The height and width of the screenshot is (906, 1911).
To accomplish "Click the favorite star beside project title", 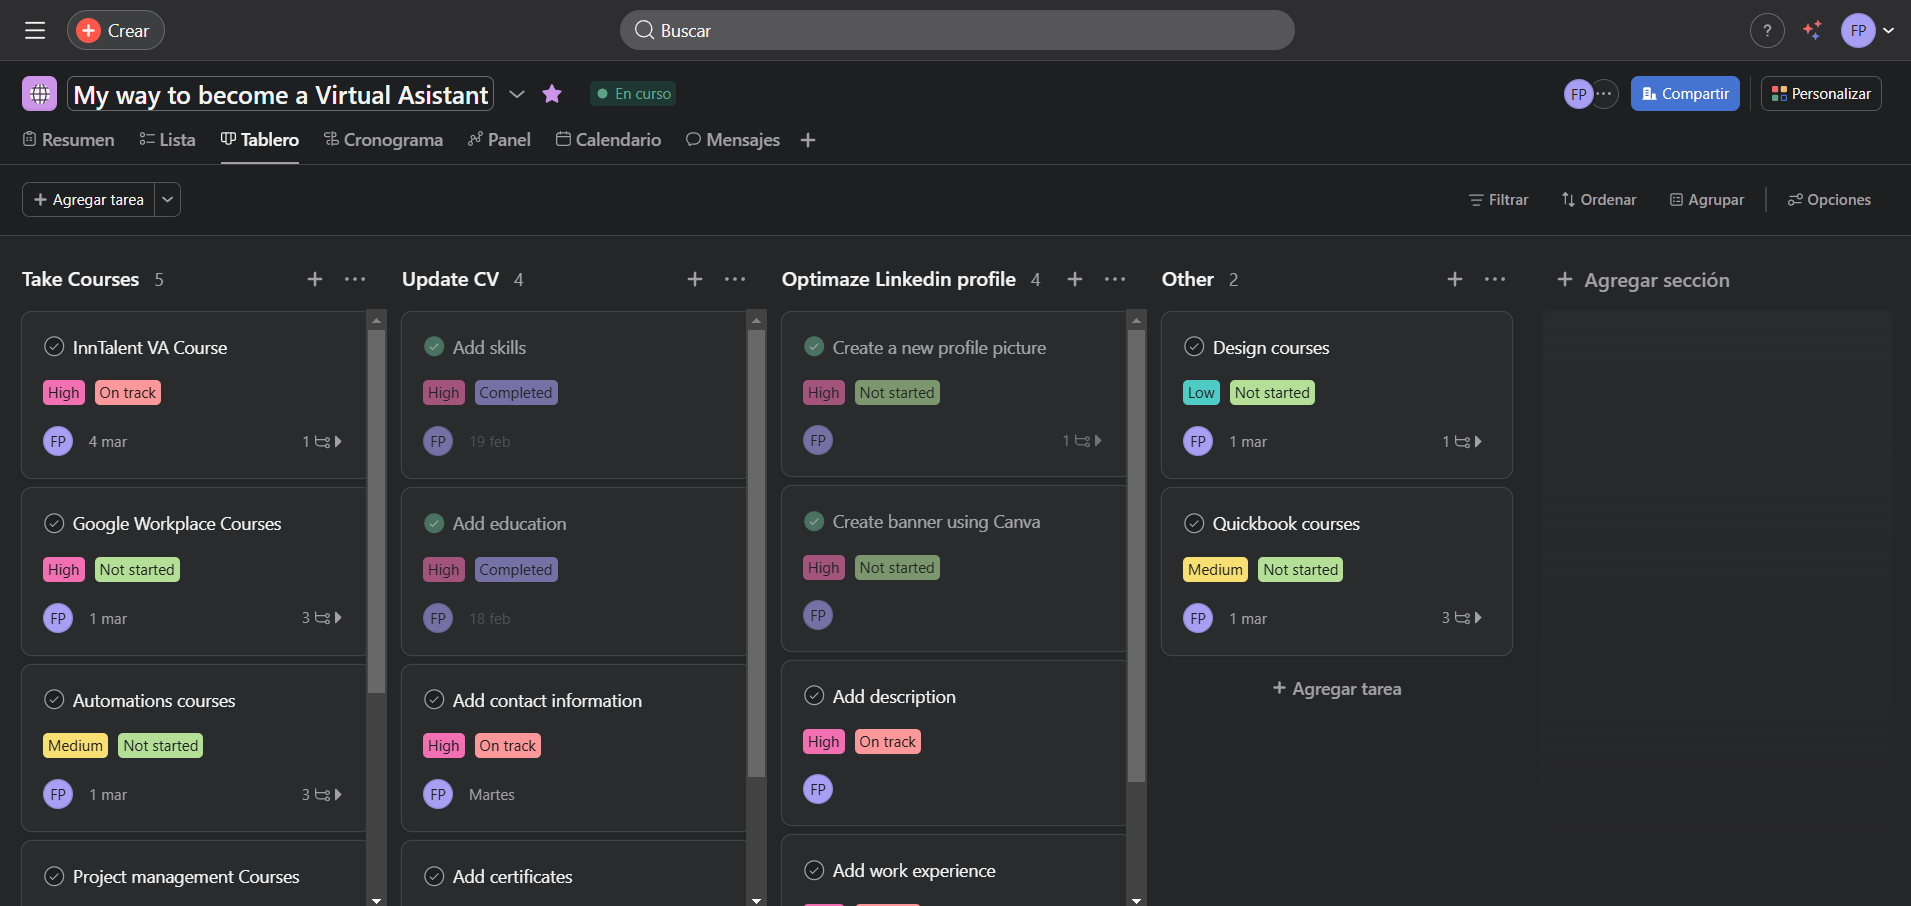I will pyautogui.click(x=551, y=94).
